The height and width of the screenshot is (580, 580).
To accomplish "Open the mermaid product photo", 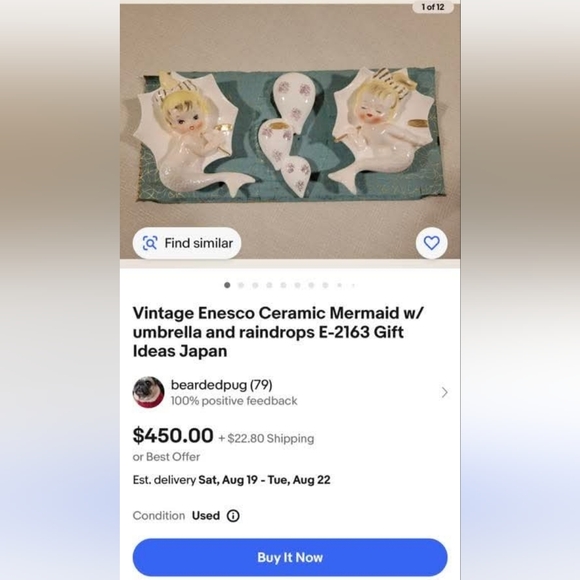I will coord(290,131).
